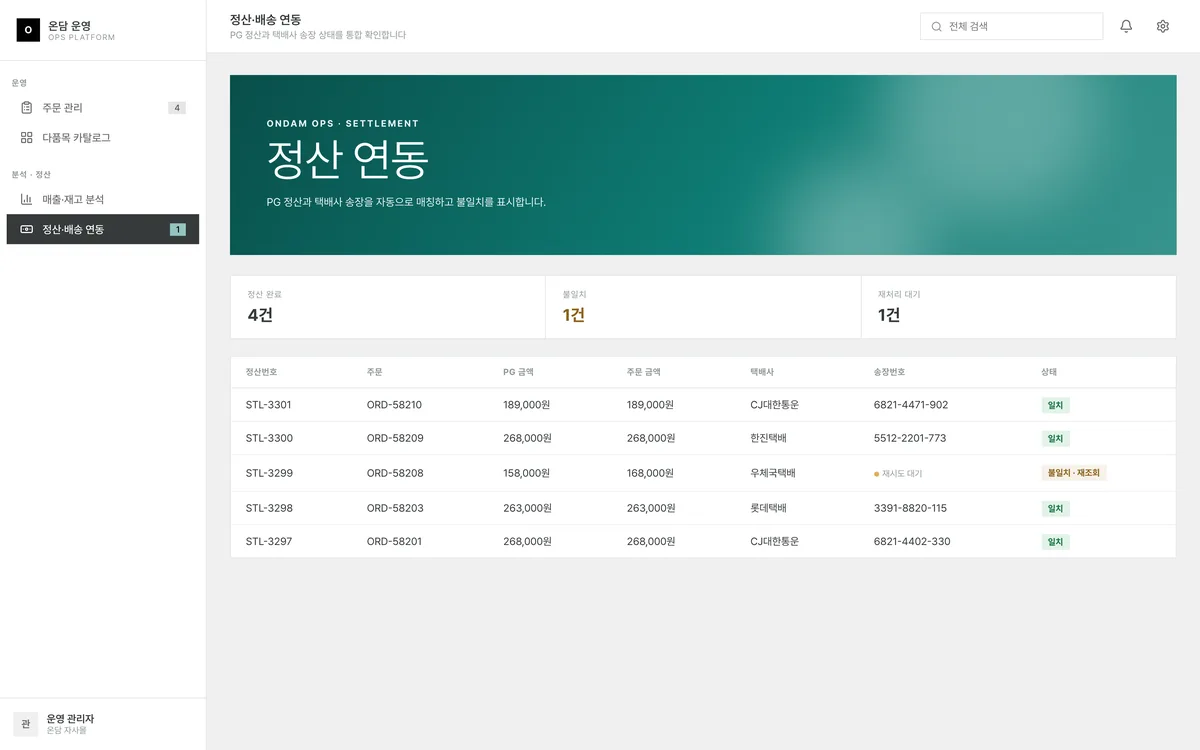Click CJ대한통운 in STL-3301 row
This screenshot has height=750, width=1200.
775,405
